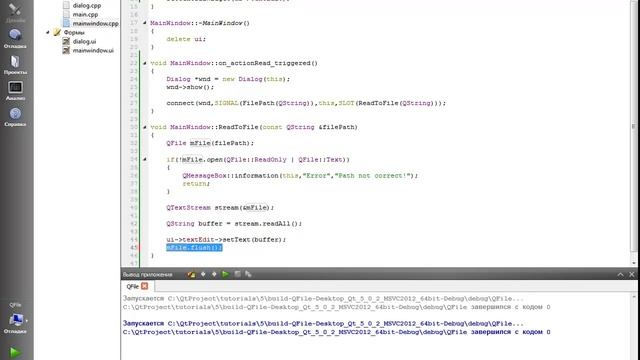Open the Справка (Help) mode

[15, 117]
